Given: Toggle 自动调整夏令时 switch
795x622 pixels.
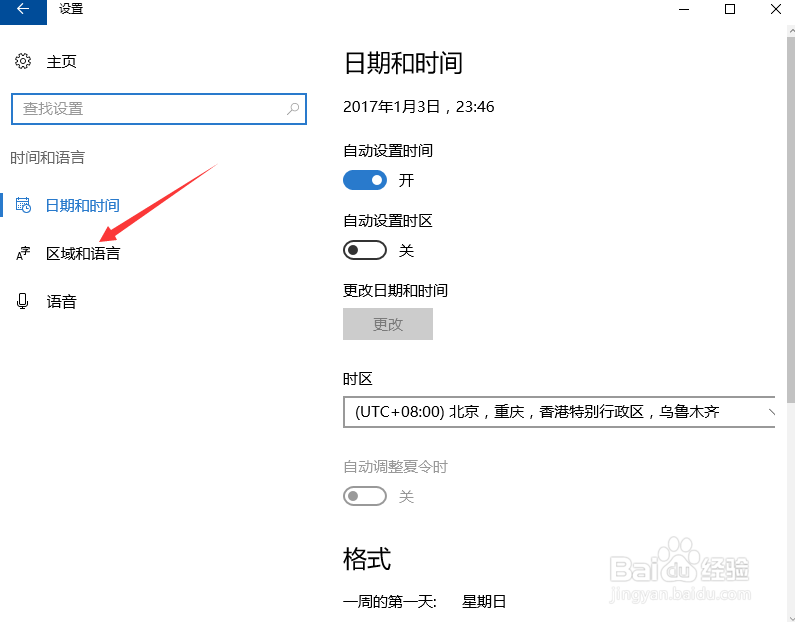Looking at the screenshot, I should pyautogui.click(x=365, y=496).
